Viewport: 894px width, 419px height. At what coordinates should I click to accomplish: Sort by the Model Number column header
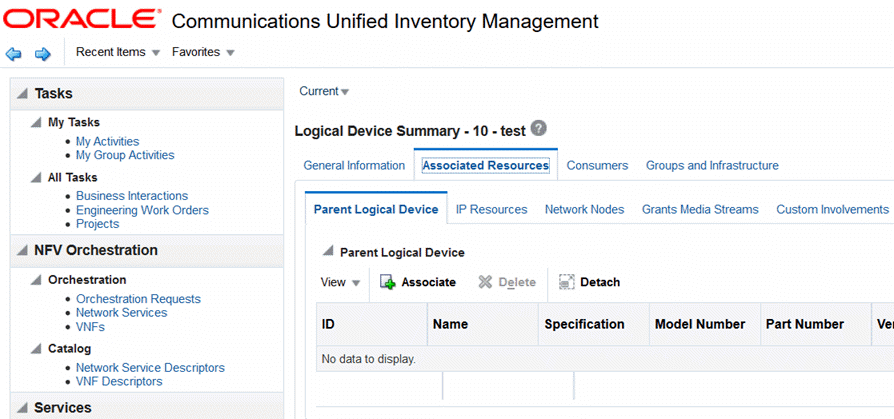coord(705,324)
